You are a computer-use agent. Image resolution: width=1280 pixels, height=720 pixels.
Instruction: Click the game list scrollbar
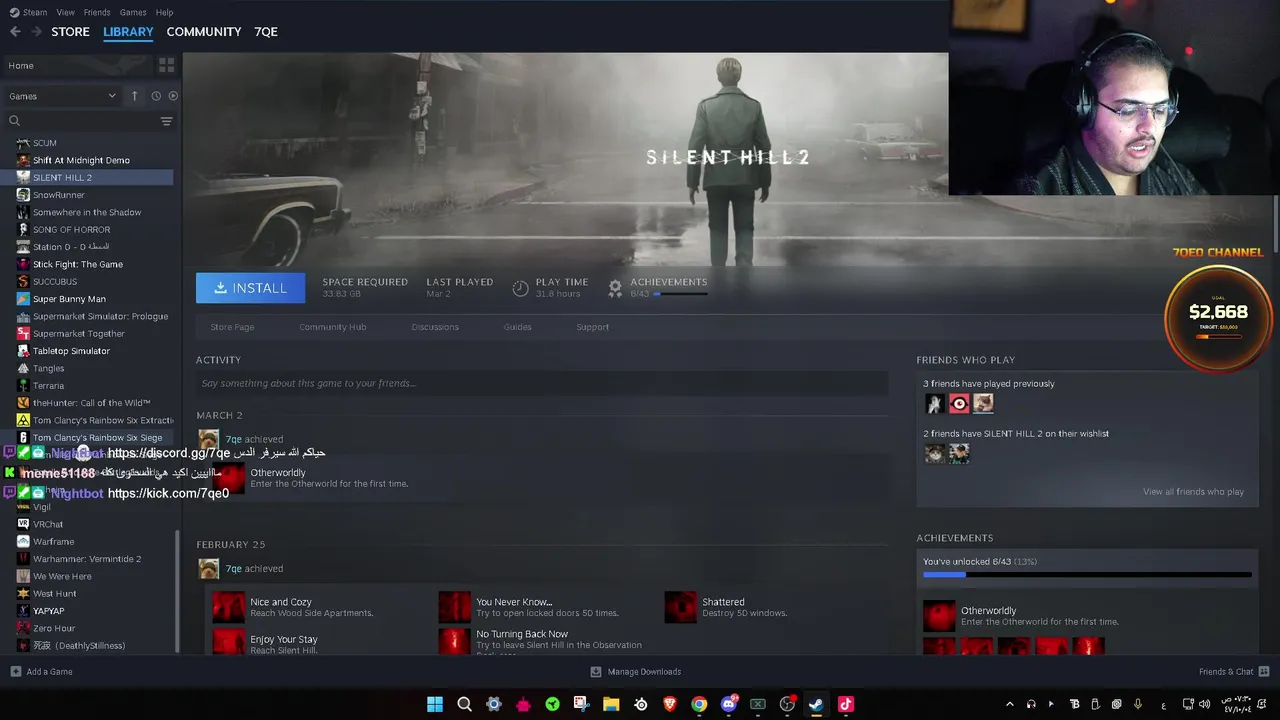tap(177, 590)
